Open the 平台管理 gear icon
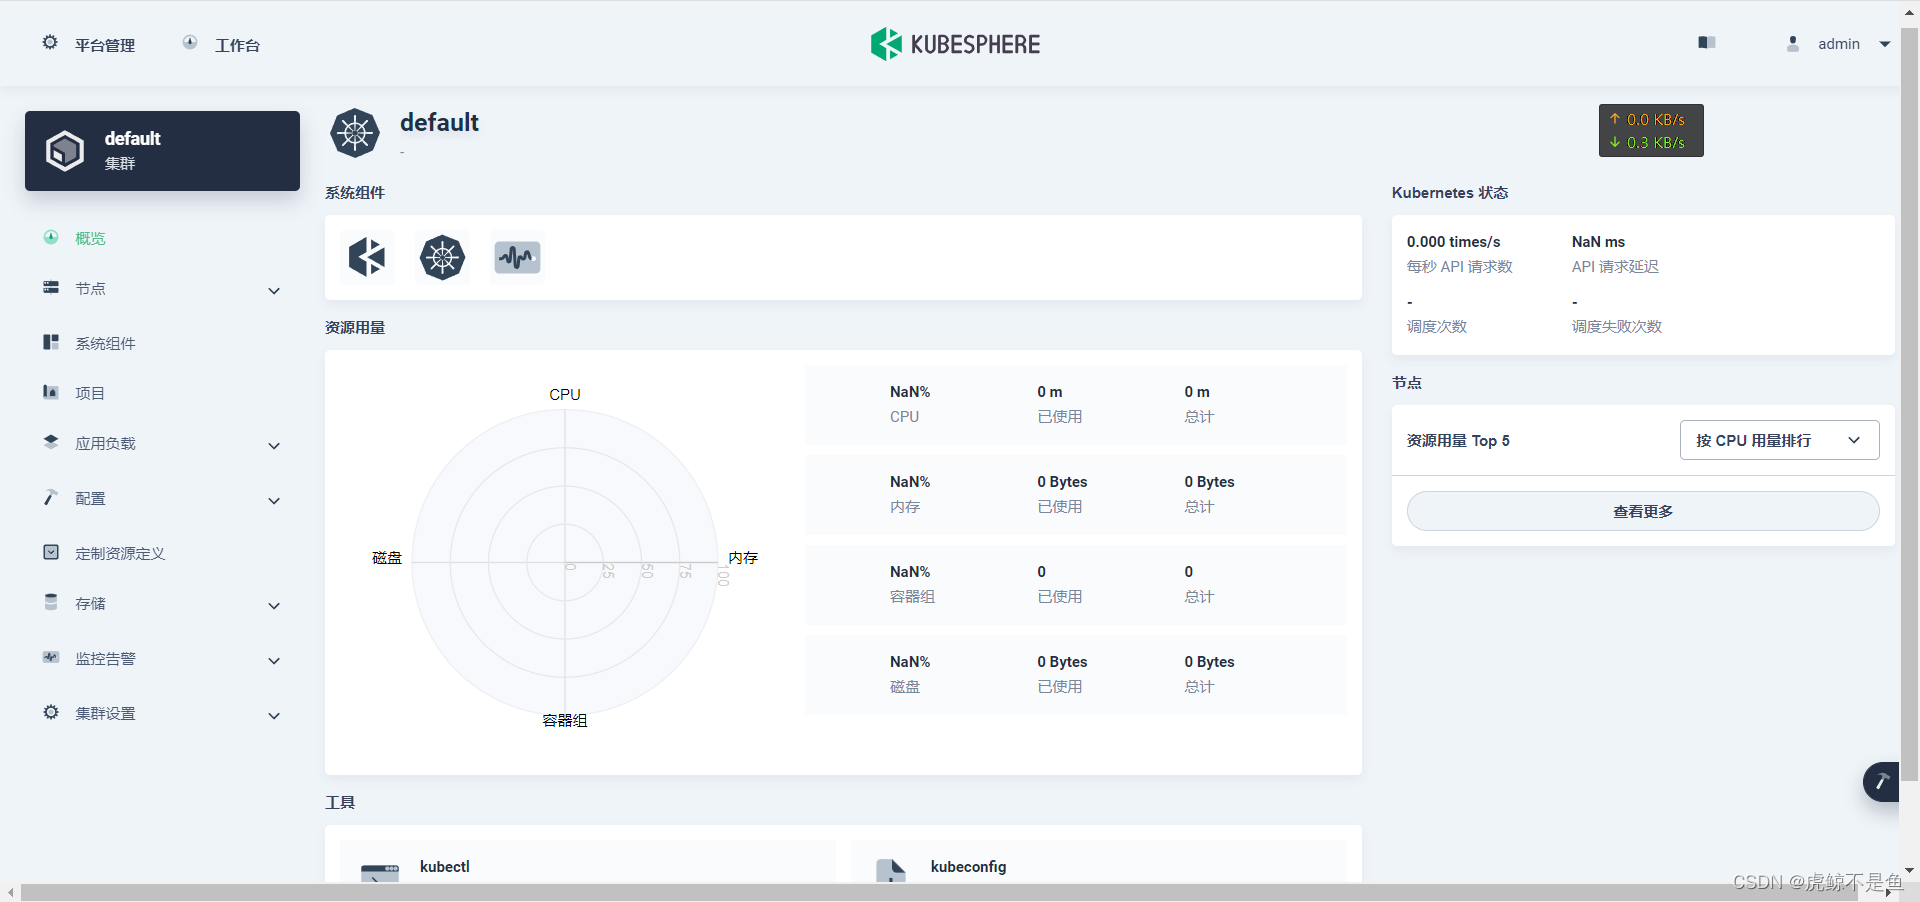 click(50, 43)
